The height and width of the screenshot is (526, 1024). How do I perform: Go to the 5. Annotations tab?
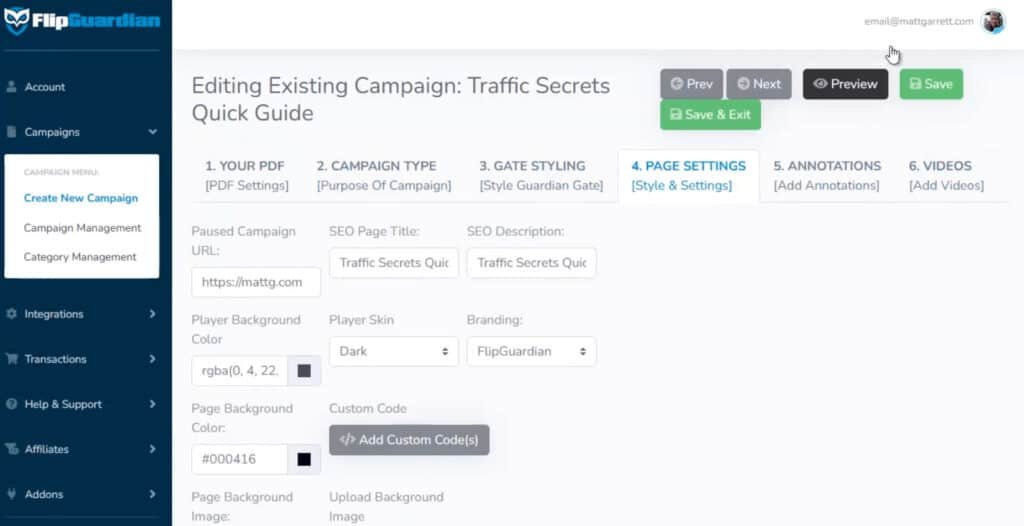[x=827, y=175]
